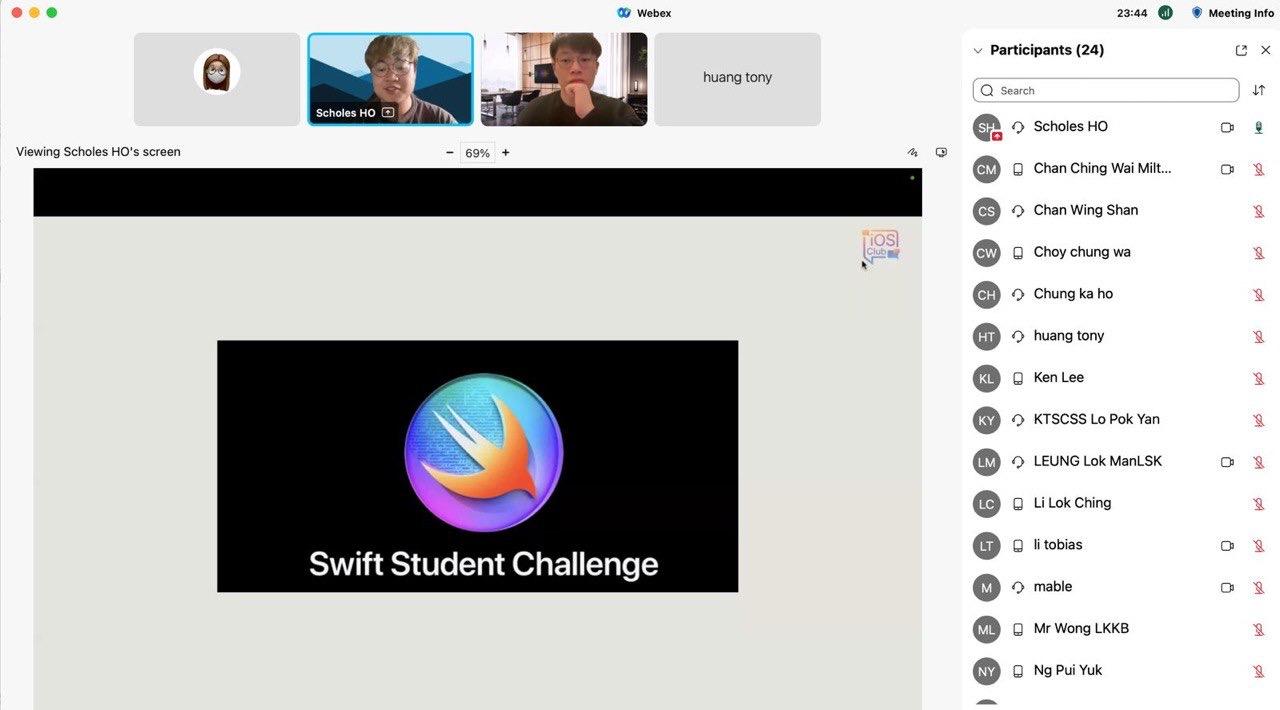The image size is (1280, 710).
Task: Open Meeting Info in the menu bar
Action: pyautogui.click(x=1231, y=13)
